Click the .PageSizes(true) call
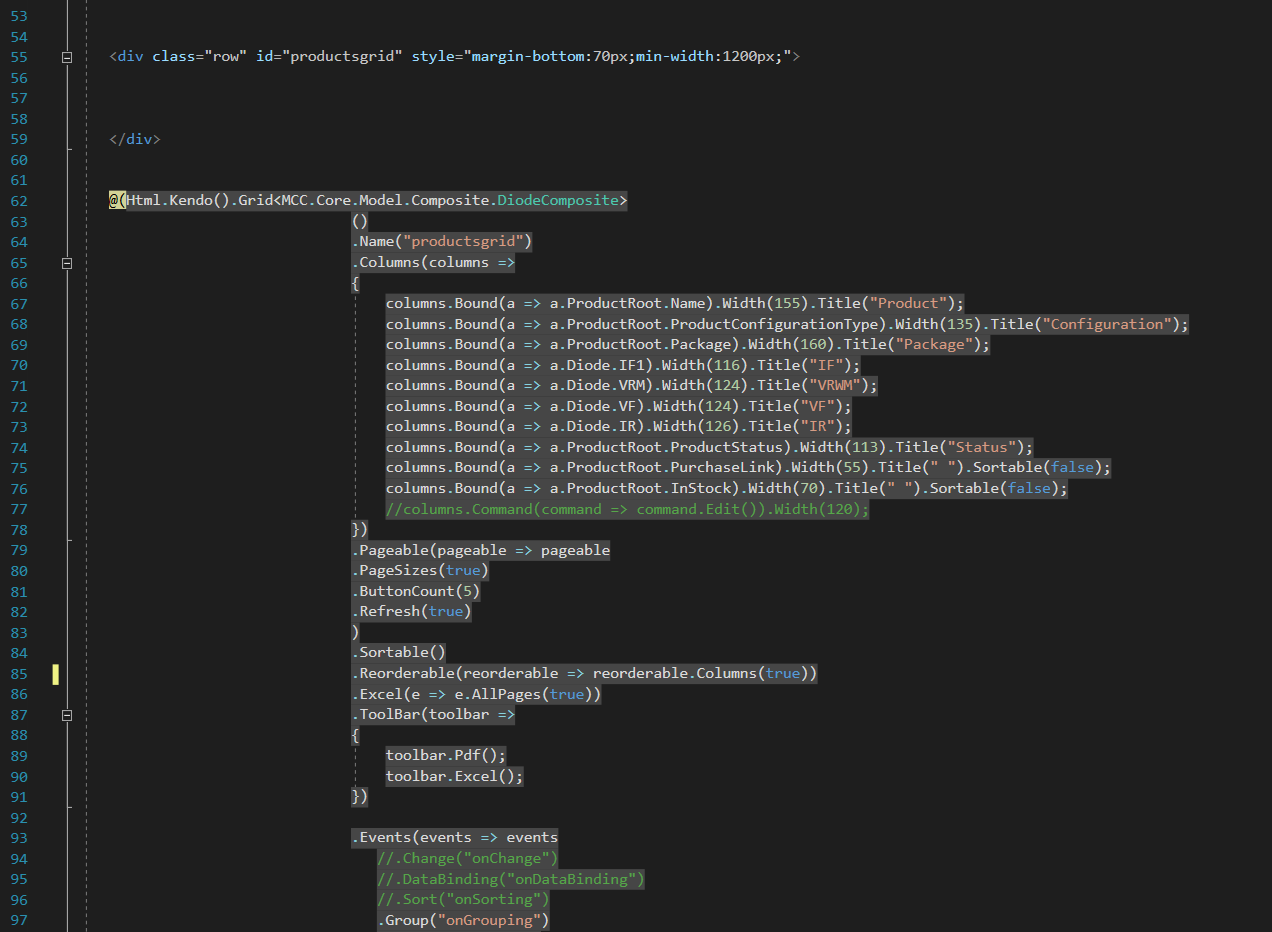The image size is (1272, 932). pos(420,570)
